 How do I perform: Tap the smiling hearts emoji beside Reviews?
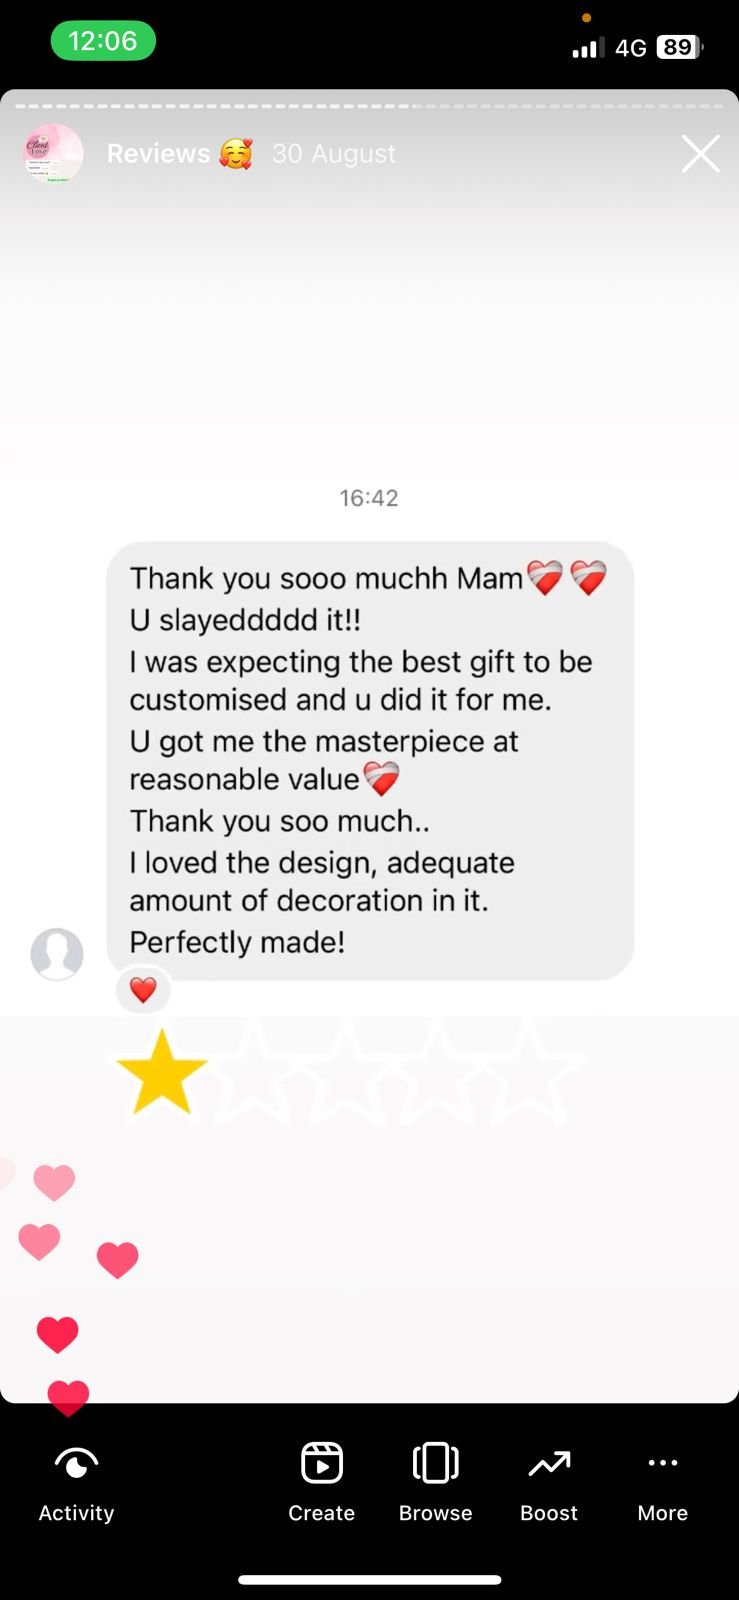(236, 153)
